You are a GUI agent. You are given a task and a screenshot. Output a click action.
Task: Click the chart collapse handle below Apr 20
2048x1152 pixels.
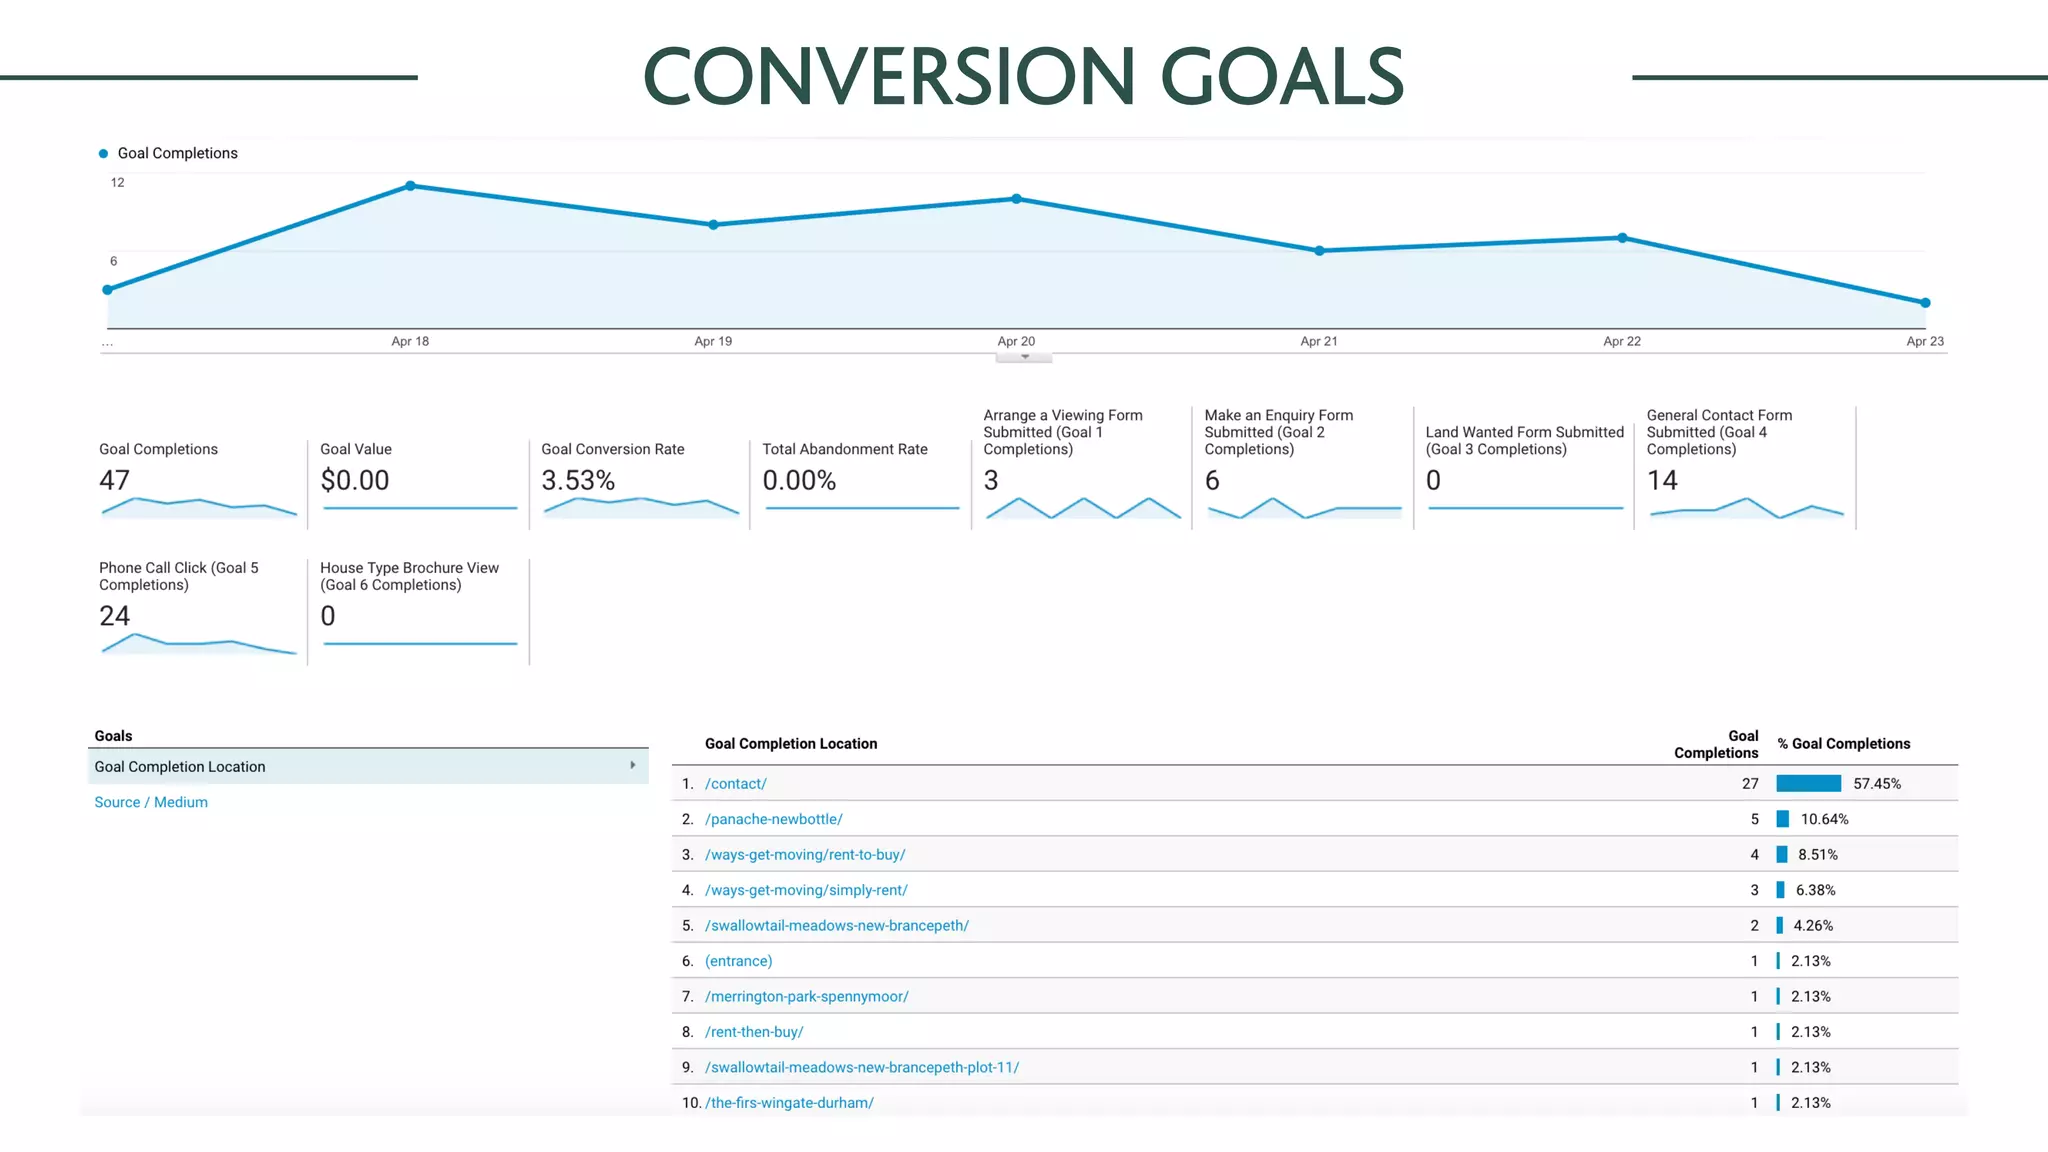pos(1024,357)
